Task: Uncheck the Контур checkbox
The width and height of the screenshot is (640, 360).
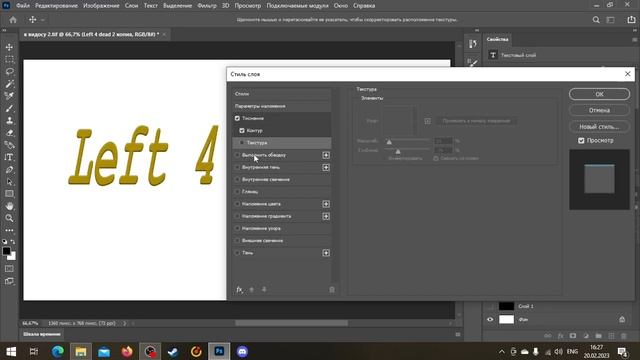Action: [242, 131]
